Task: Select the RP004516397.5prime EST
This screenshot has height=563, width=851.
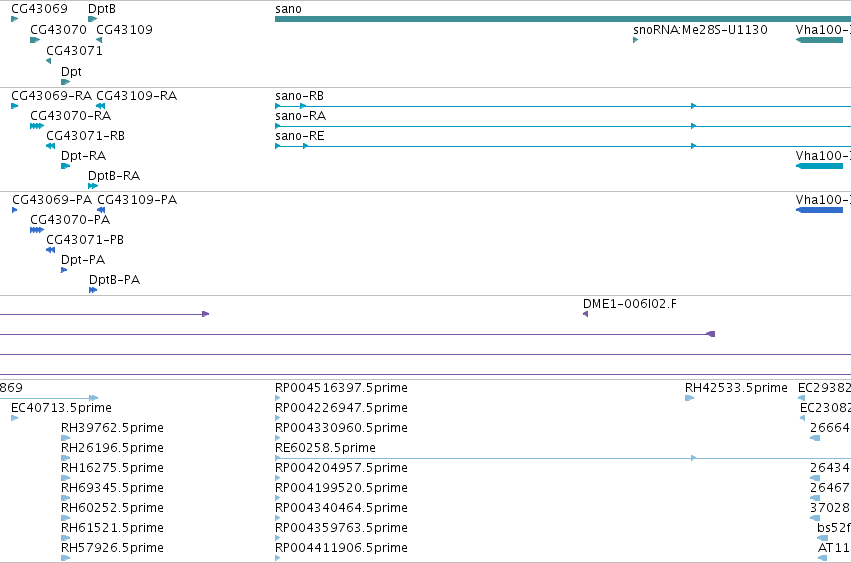Action: coord(278,398)
